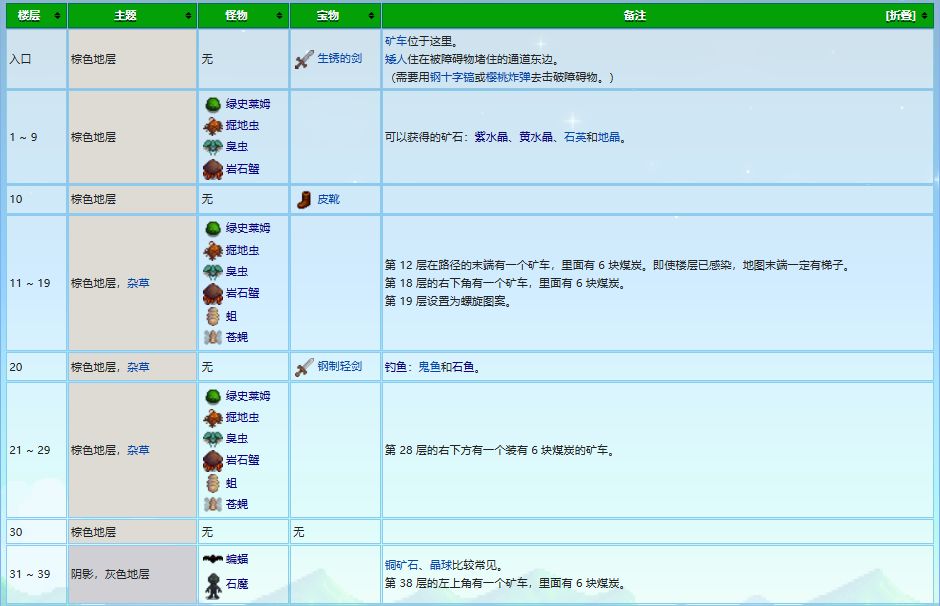Open 岩石蟹 text link in 21 ~ 29 row

[x=242, y=460]
